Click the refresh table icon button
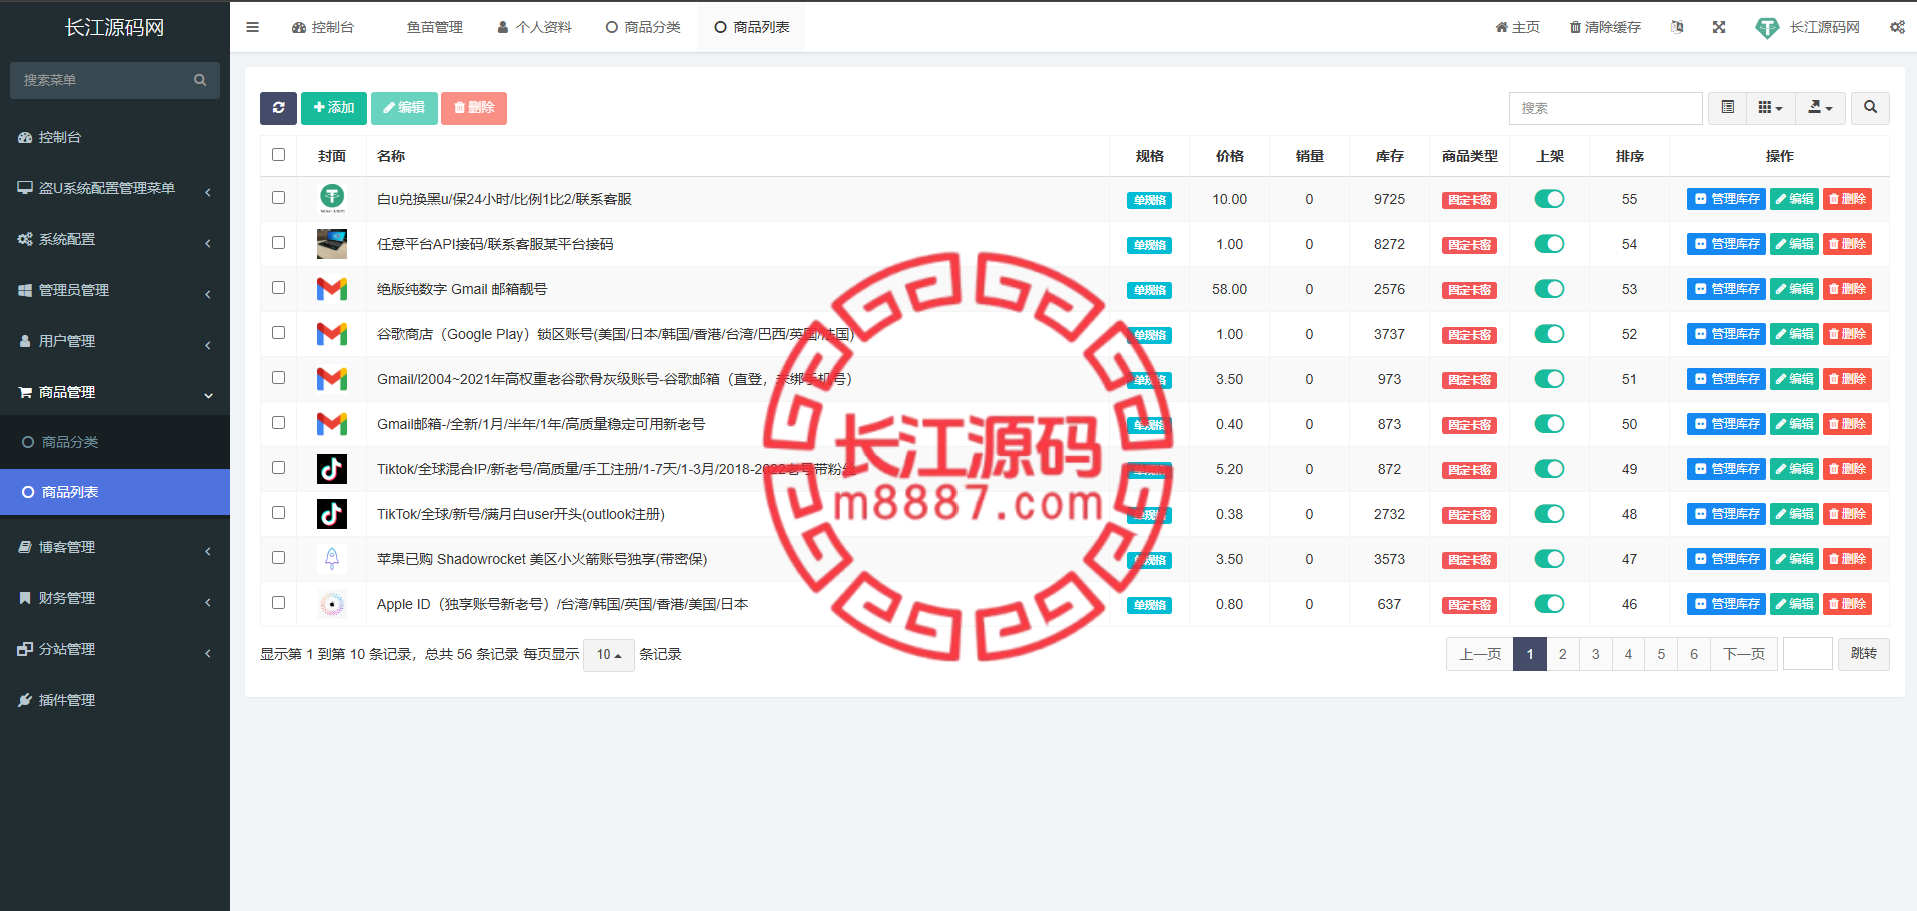1917x911 pixels. tap(278, 108)
